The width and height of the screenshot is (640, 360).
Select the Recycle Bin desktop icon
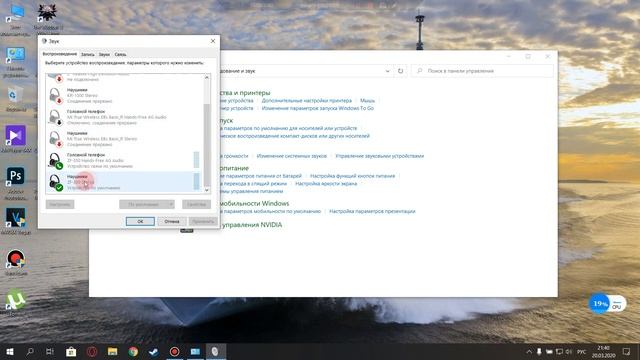[x=16, y=96]
